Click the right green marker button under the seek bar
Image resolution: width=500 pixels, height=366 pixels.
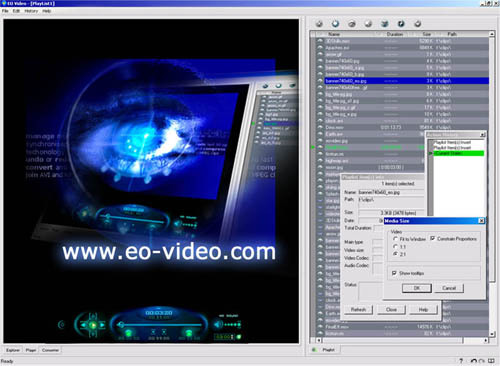189,333
